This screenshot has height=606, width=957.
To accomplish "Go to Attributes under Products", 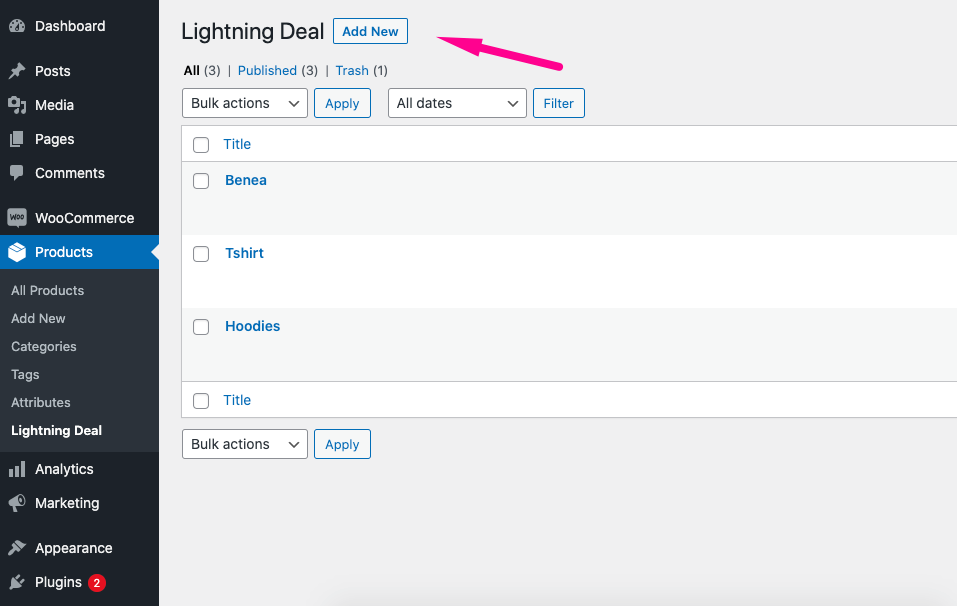I will click(41, 402).
